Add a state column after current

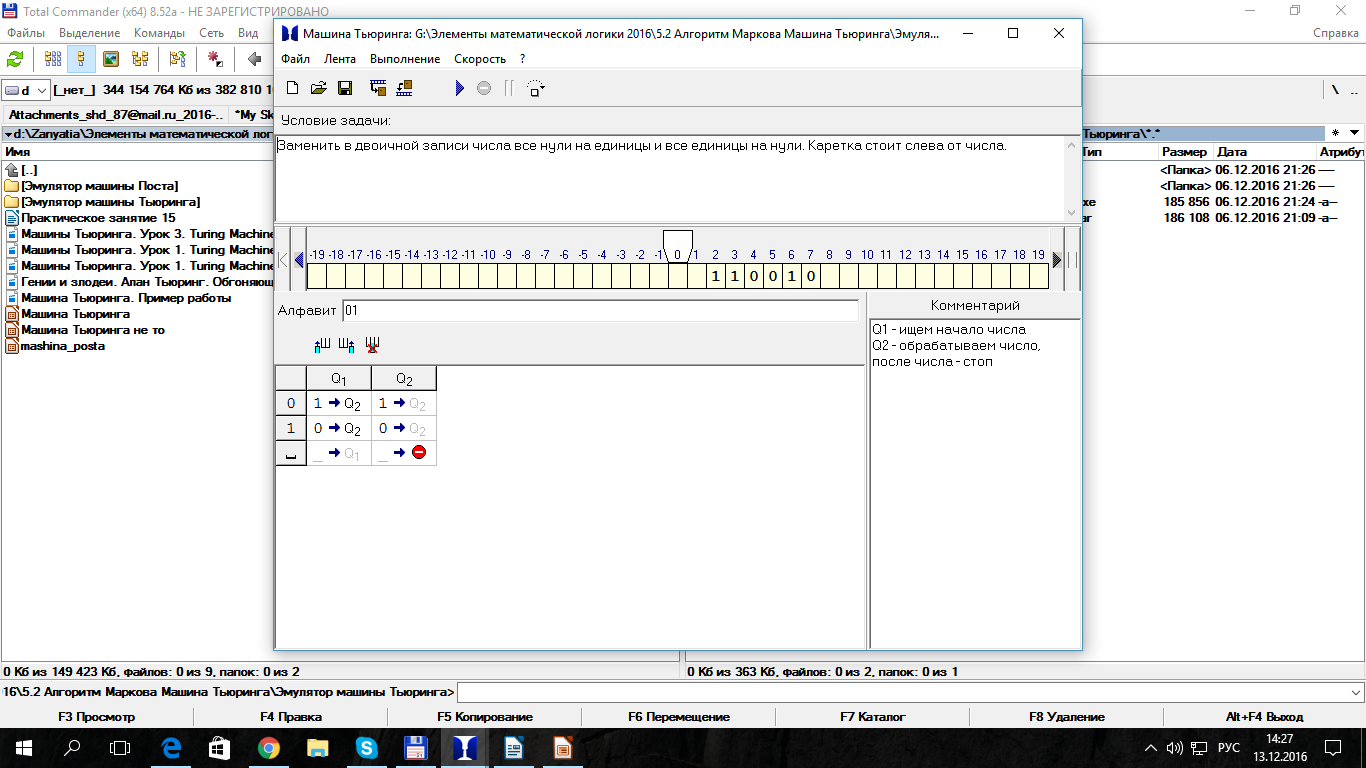coord(347,345)
